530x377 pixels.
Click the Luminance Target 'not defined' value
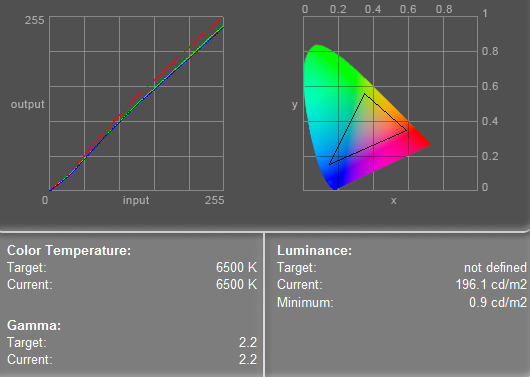tap(495, 267)
